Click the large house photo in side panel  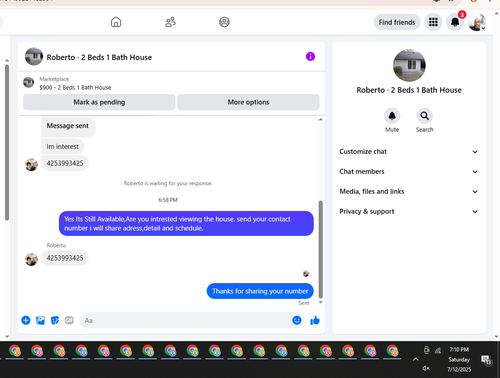[409, 65]
